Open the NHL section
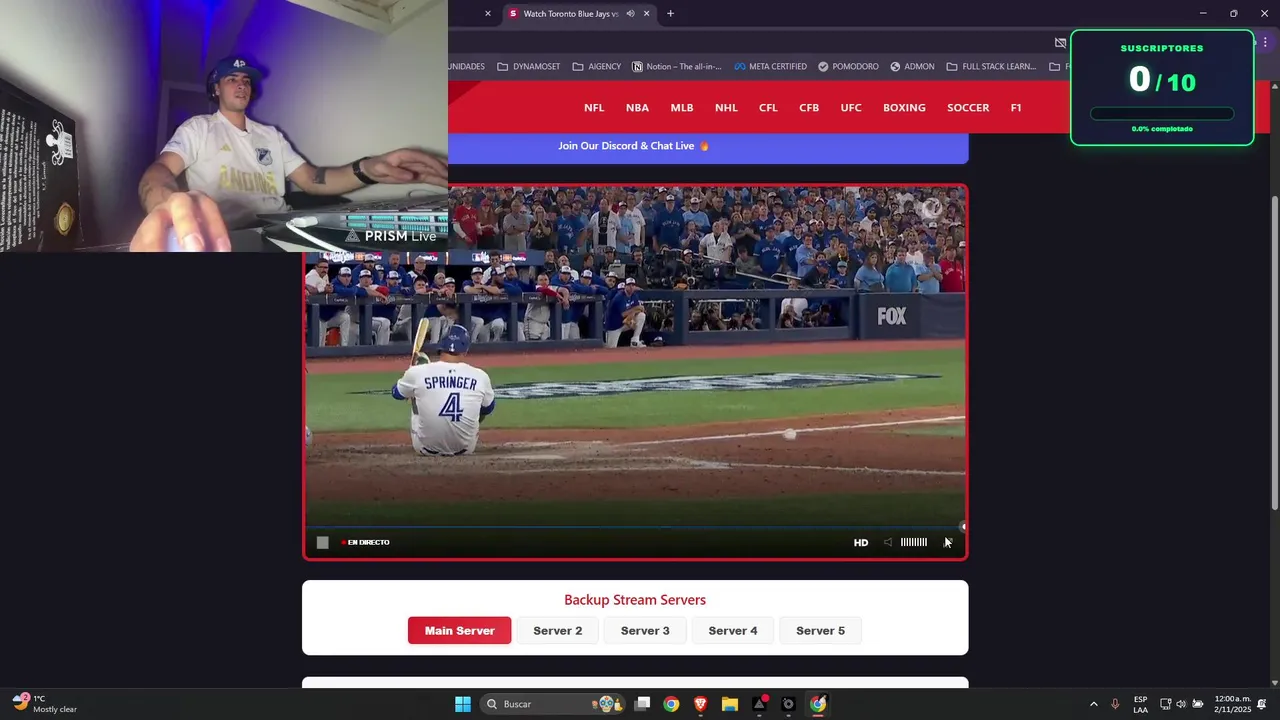Screen dimensions: 1280x720 (726, 108)
